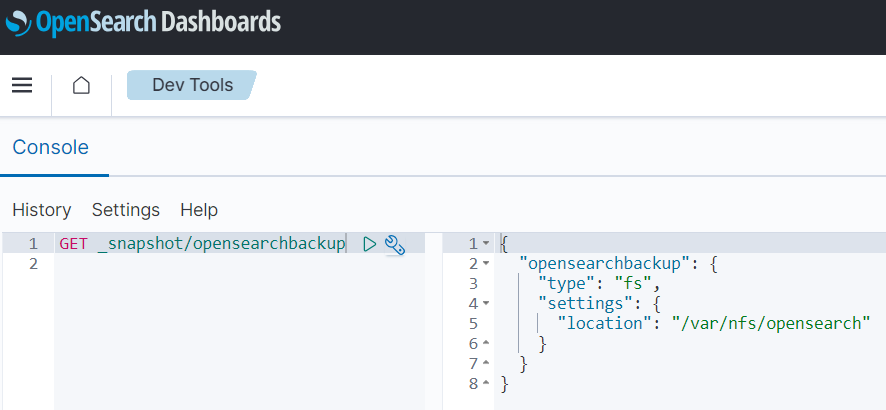This screenshot has width=886, height=410.
Task: Select the Console tab
Action: click(x=50, y=147)
